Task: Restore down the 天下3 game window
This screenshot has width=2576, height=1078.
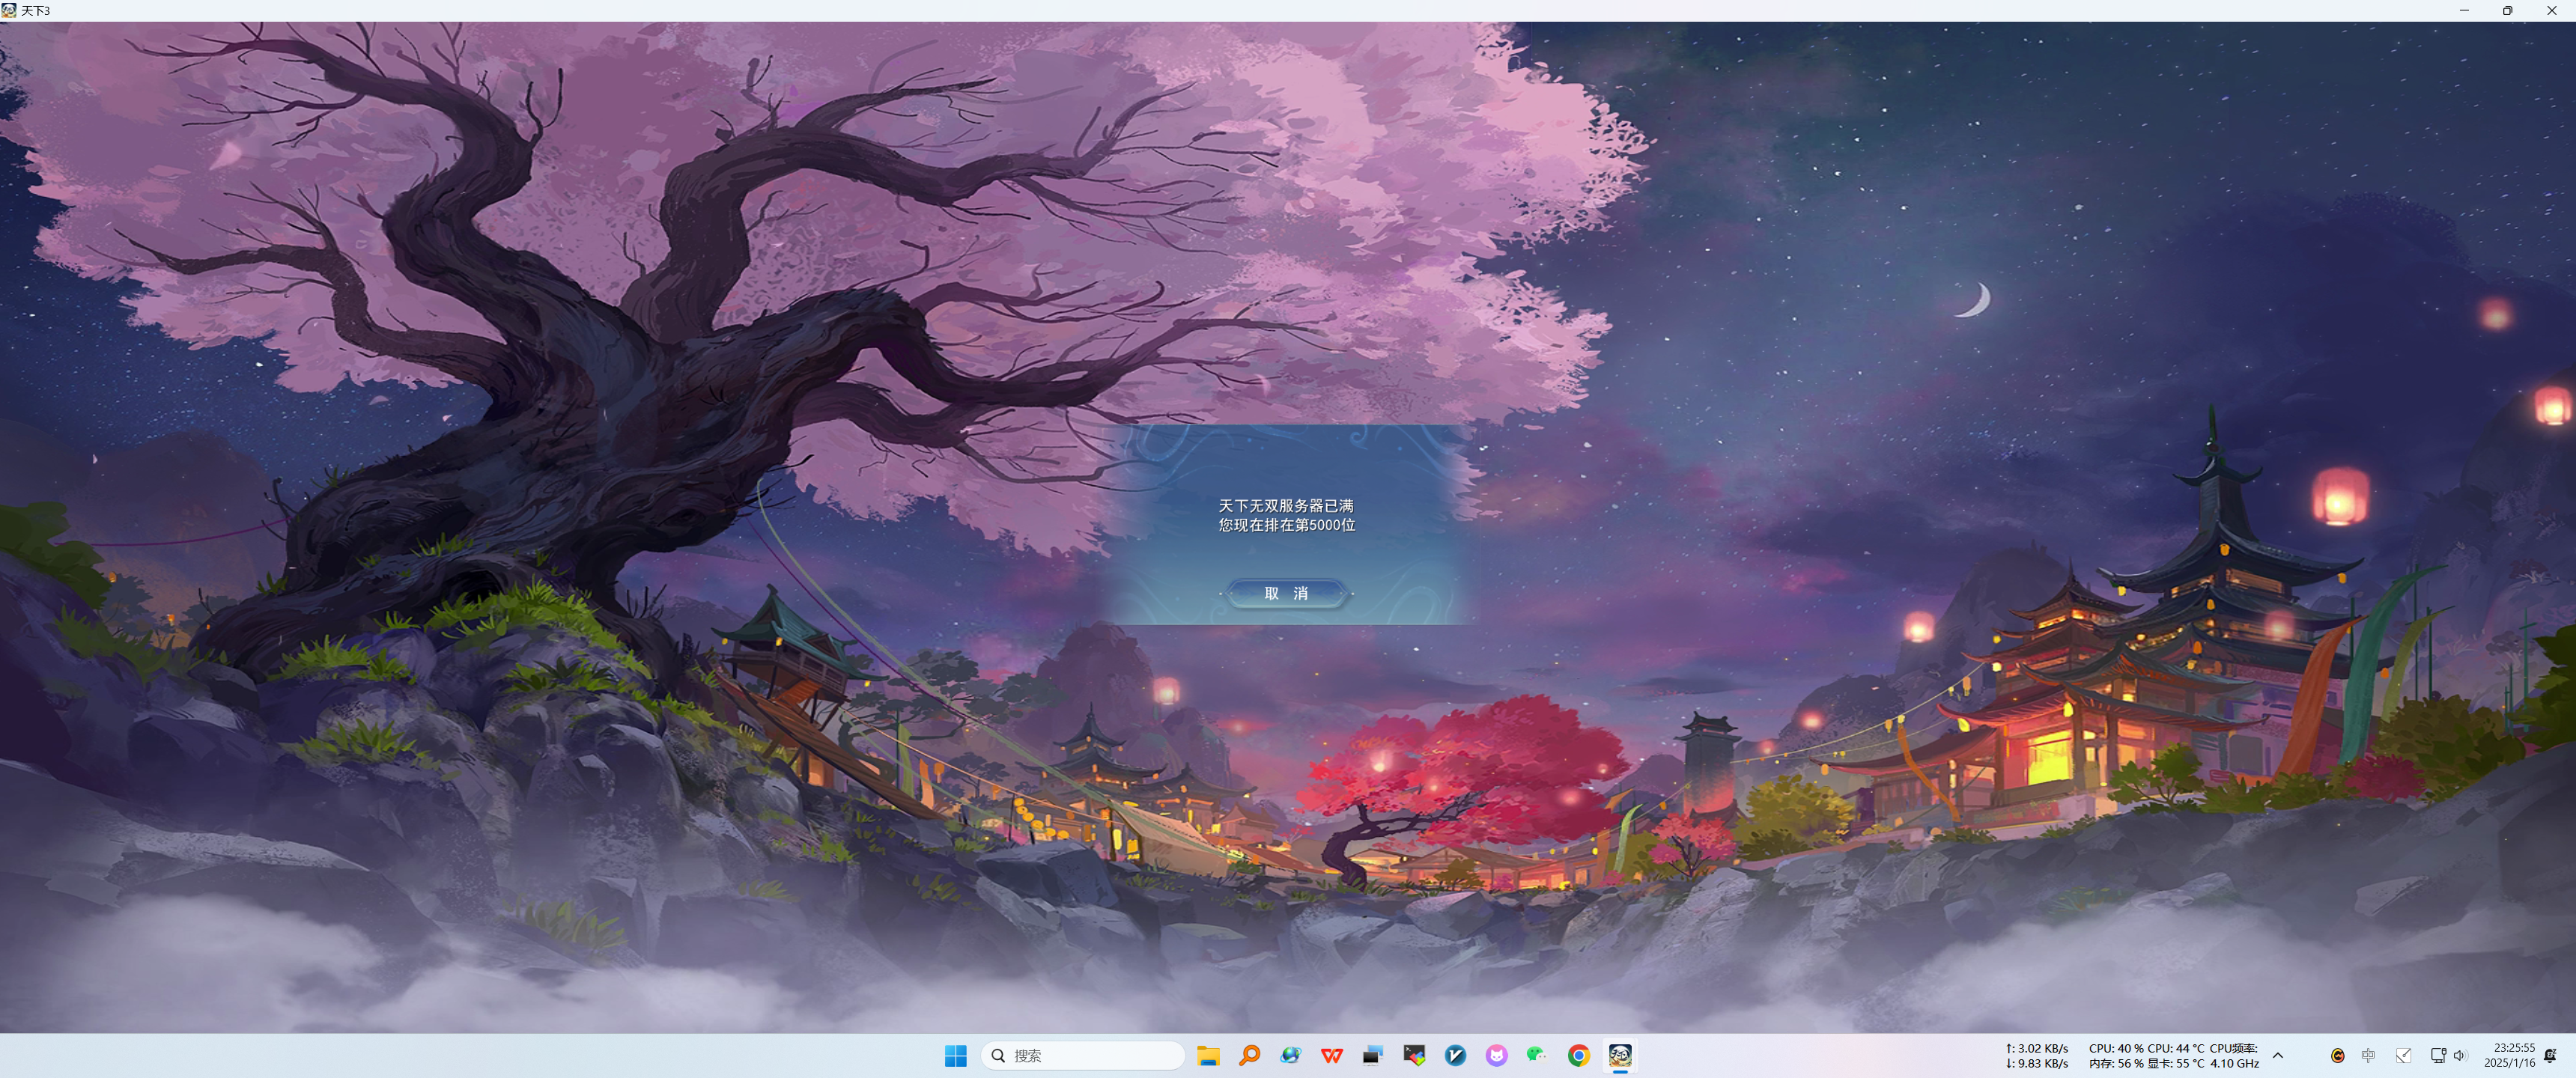Action: pyautogui.click(x=2507, y=10)
